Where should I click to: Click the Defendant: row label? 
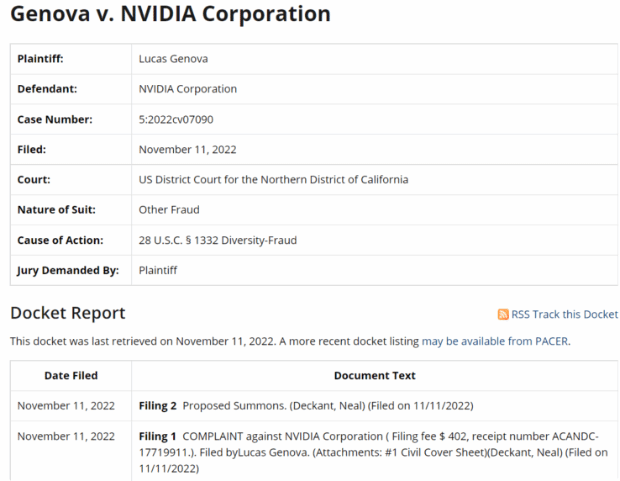47,89
